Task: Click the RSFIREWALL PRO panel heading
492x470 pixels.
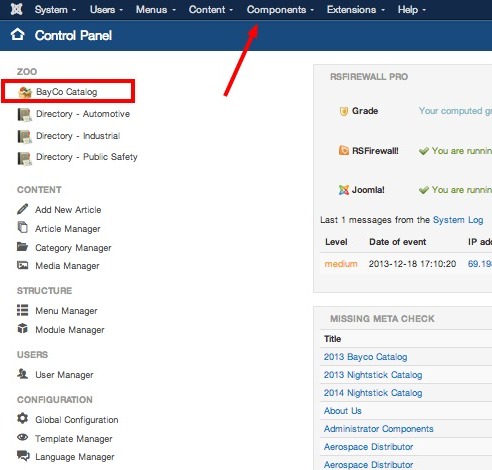Action: [x=369, y=77]
